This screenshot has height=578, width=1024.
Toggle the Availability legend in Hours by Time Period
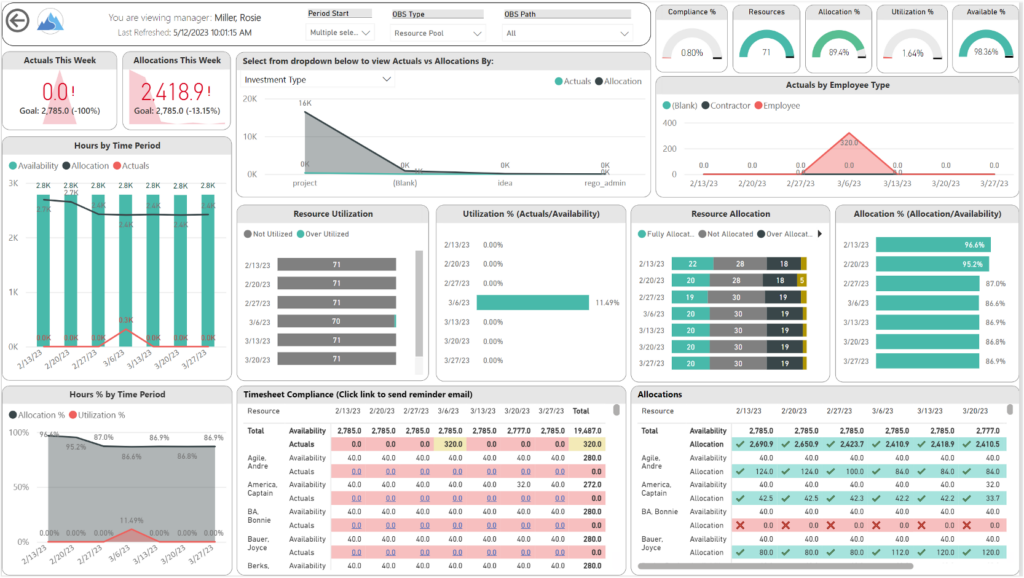(36, 166)
